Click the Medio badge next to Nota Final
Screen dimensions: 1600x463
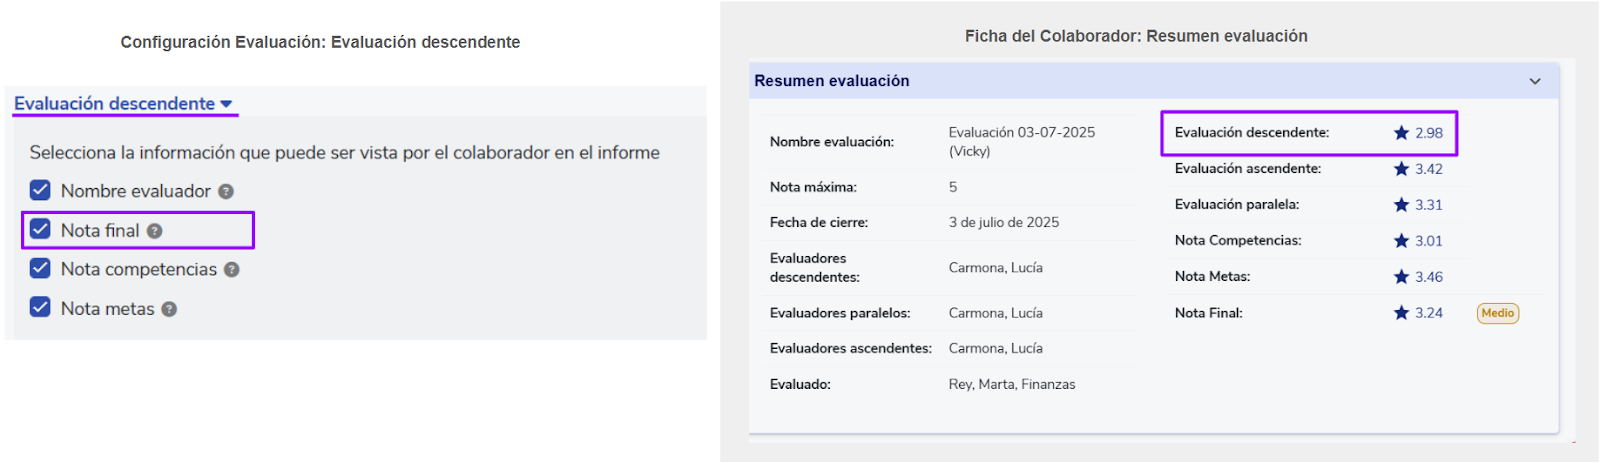click(1497, 313)
